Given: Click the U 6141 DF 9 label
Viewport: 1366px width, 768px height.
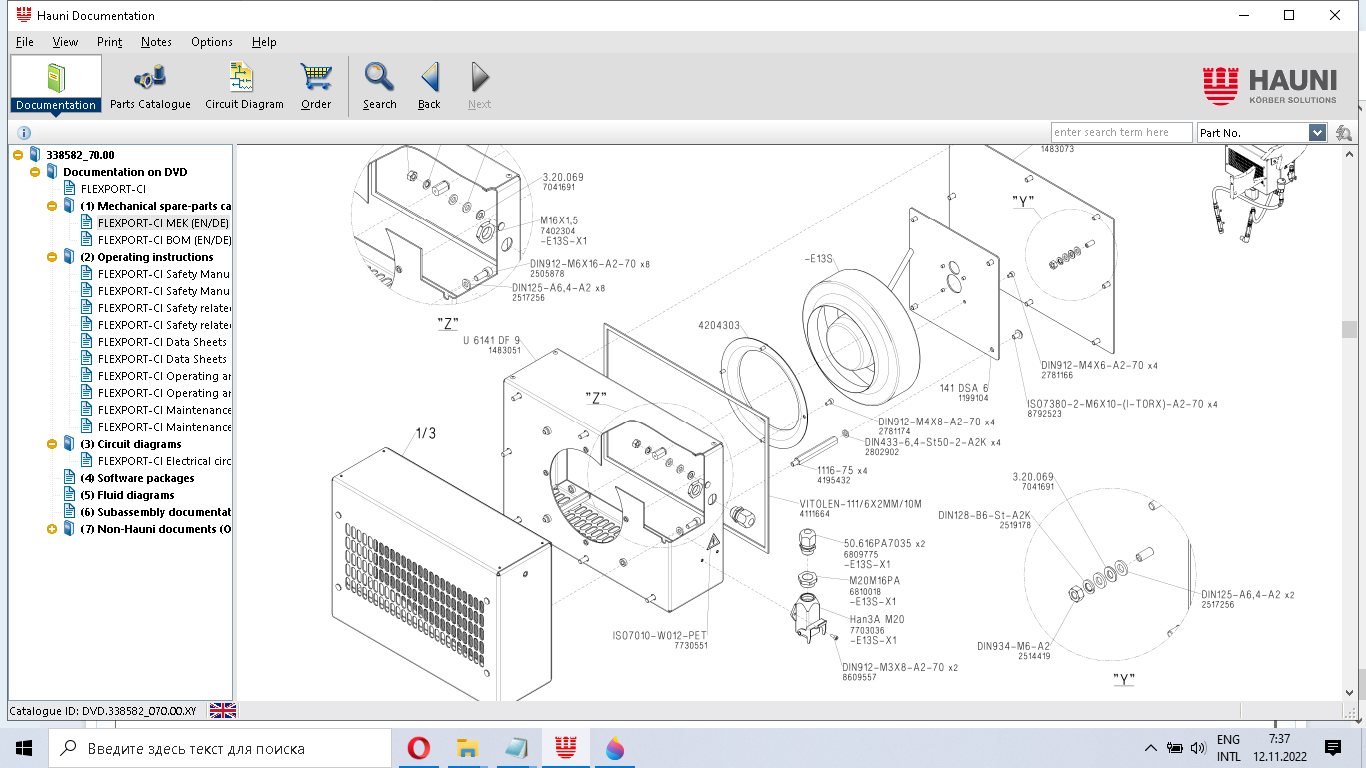Looking at the screenshot, I should point(491,340).
